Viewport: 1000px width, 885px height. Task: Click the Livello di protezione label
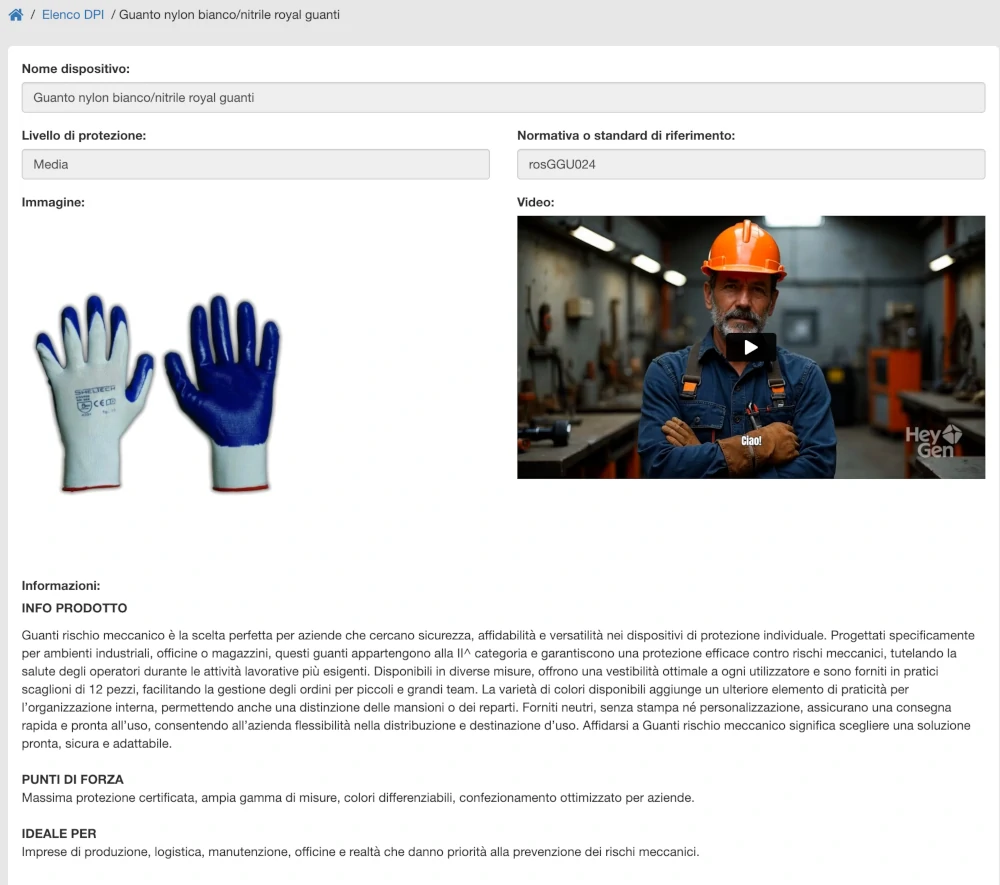[84, 135]
